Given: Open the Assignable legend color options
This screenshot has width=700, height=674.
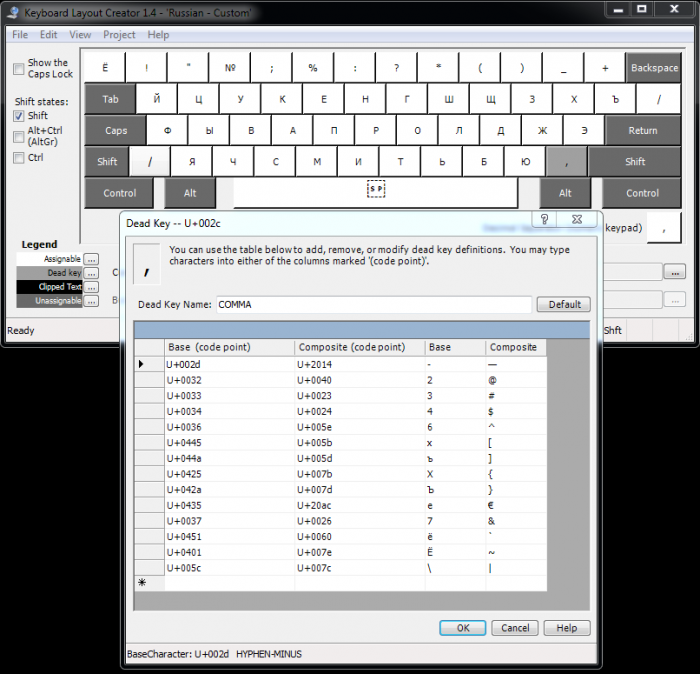Looking at the screenshot, I should pos(91,259).
